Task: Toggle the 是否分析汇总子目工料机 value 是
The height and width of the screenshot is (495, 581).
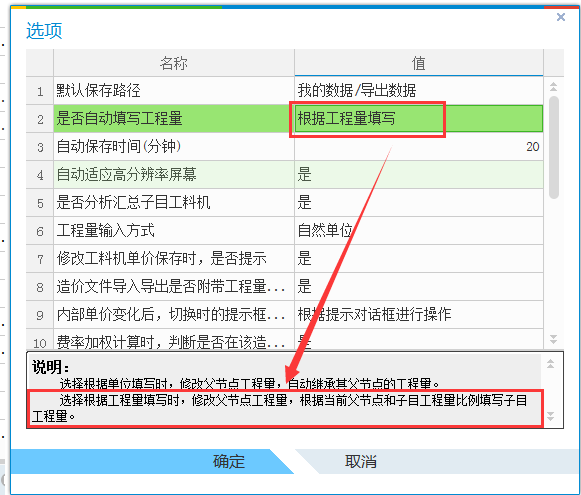Action: (419, 203)
